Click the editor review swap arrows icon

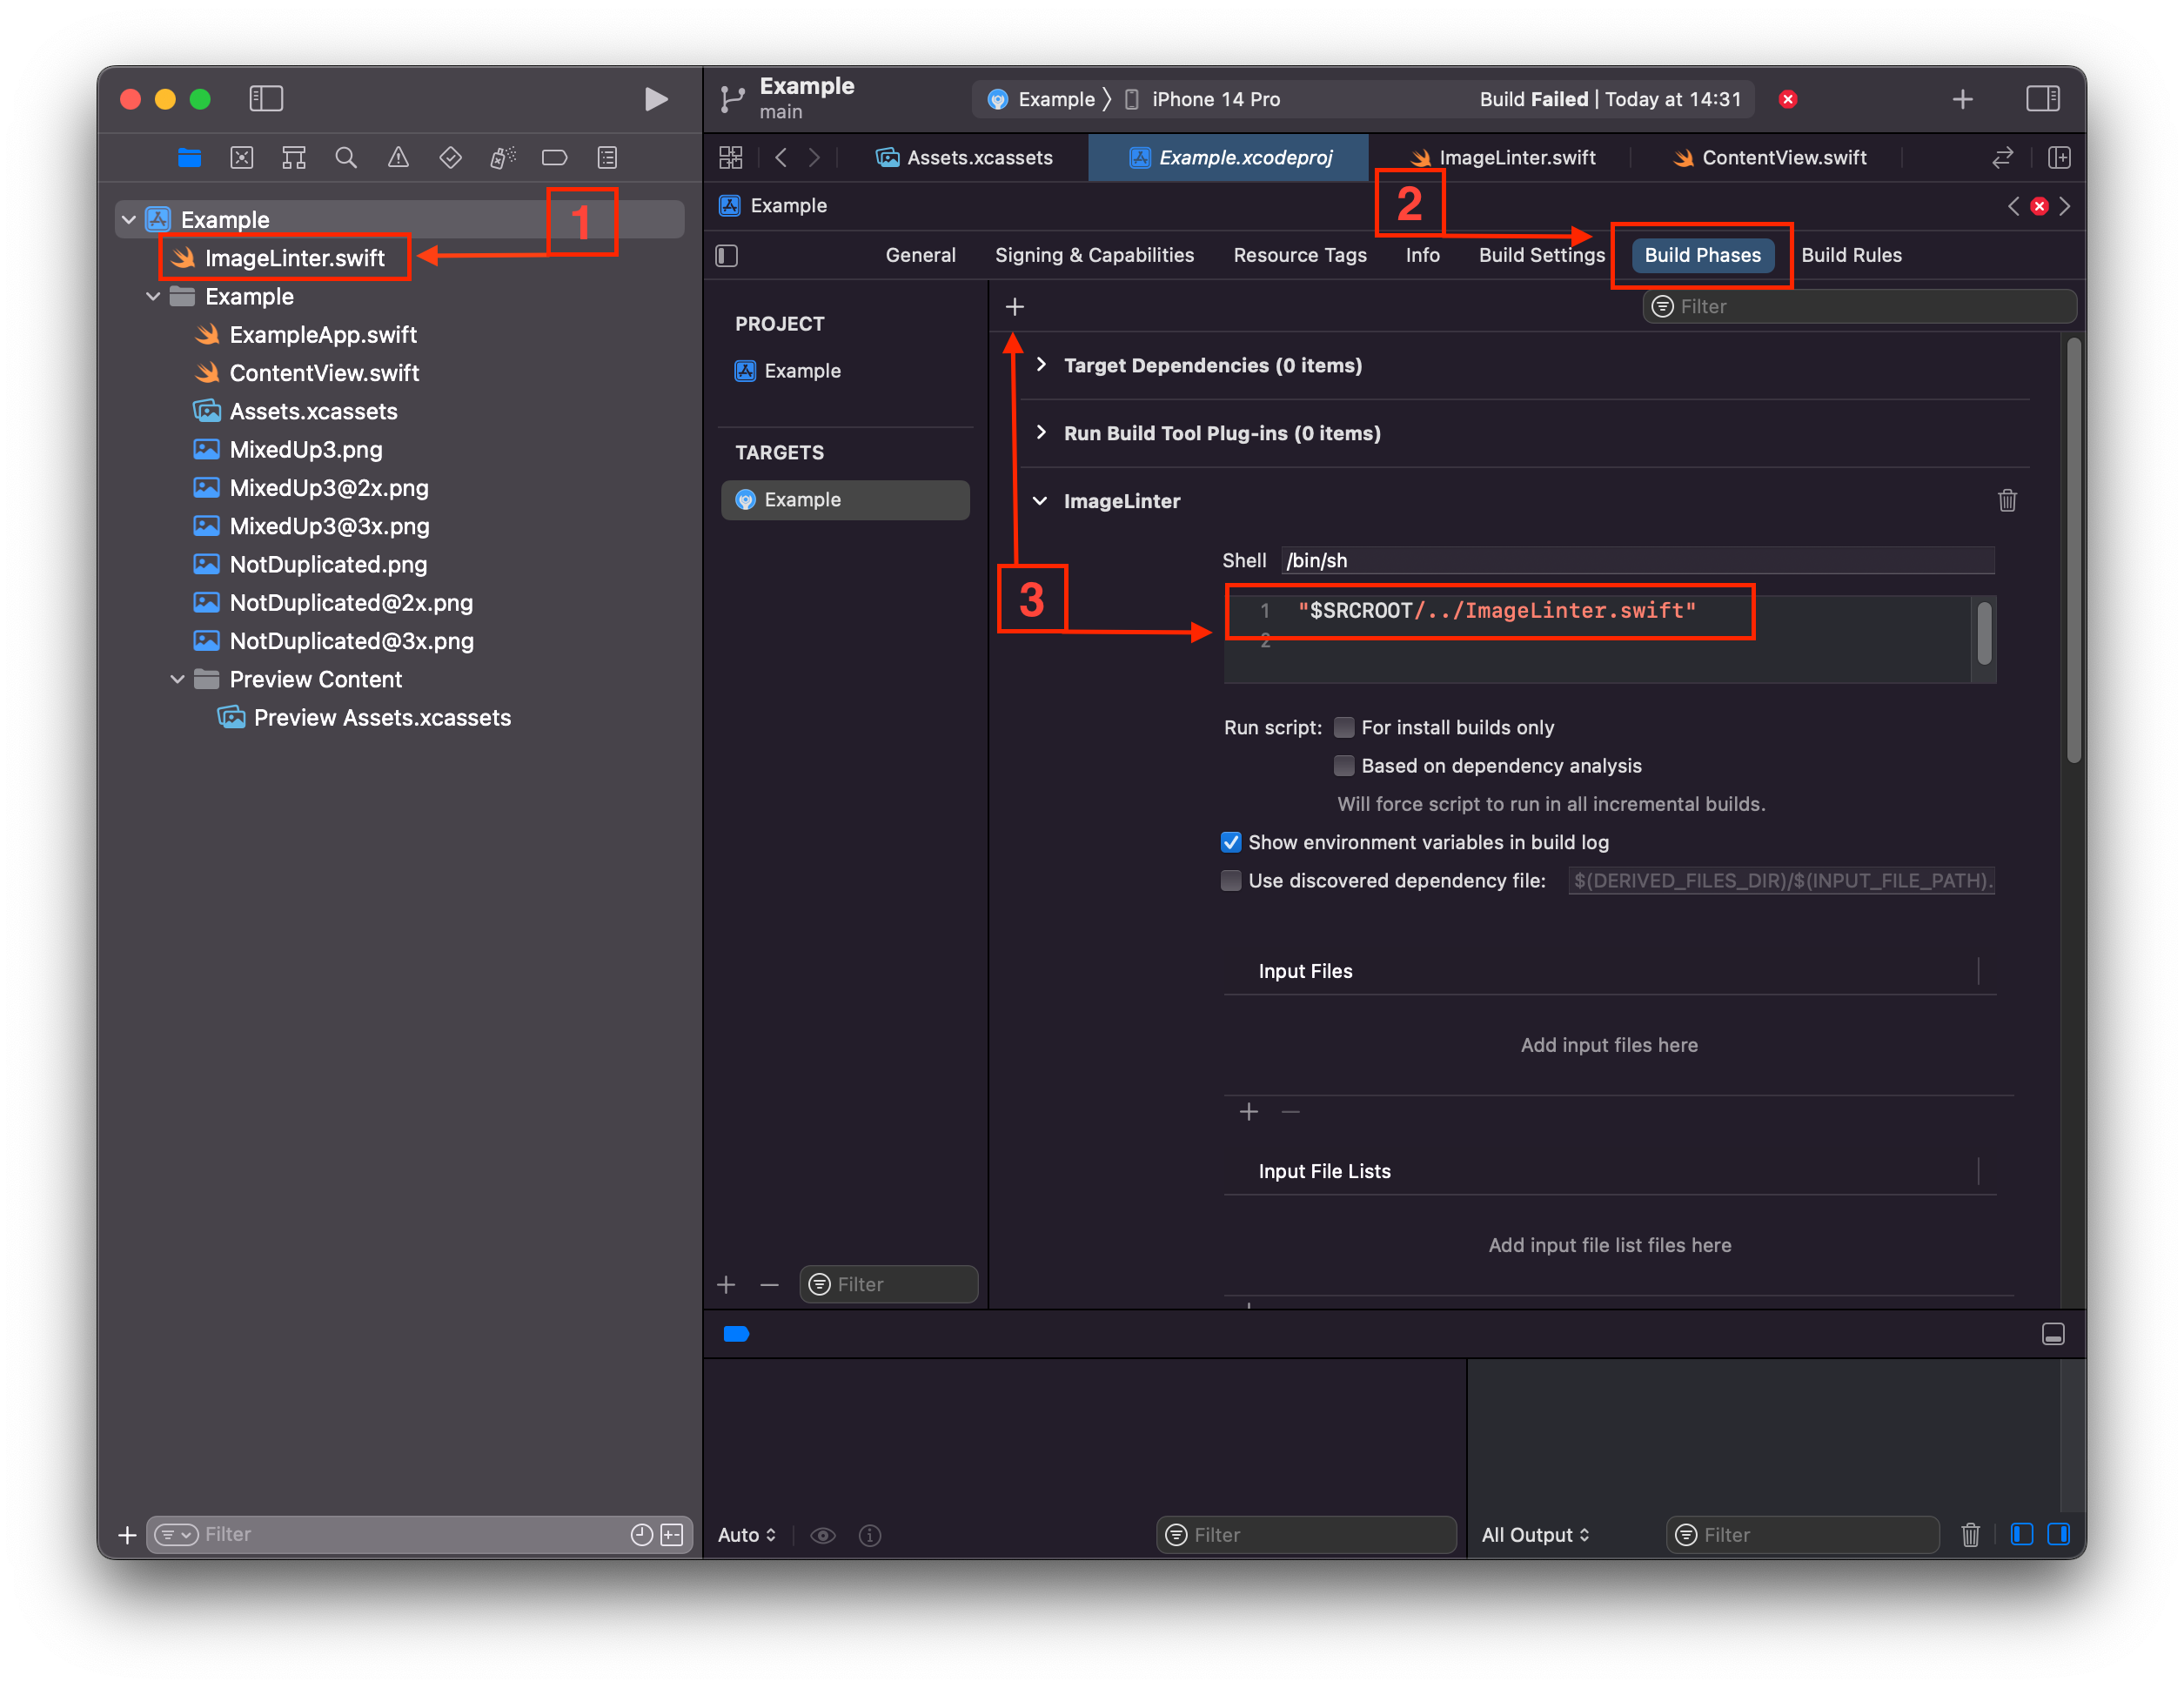2002,157
